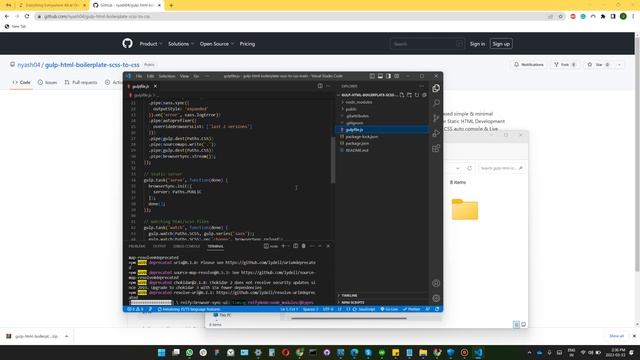The height and width of the screenshot is (360, 640).
Task: Reload the browser page
Action: 27,16
